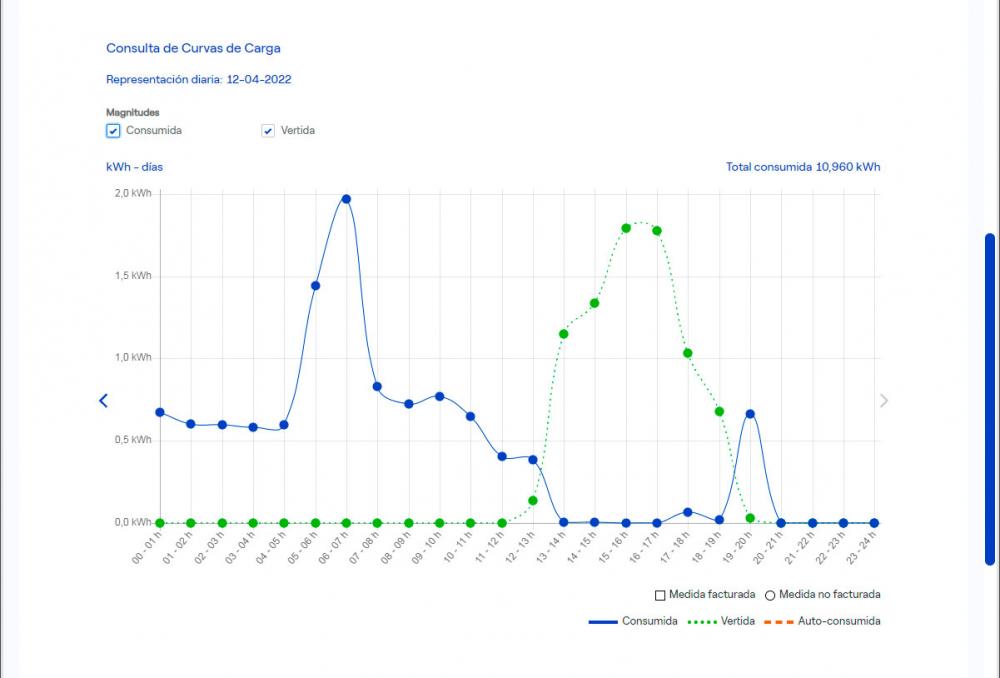1000x678 pixels.
Task: Select Consumida data point at 07 - 08 h
Action: click(x=377, y=387)
